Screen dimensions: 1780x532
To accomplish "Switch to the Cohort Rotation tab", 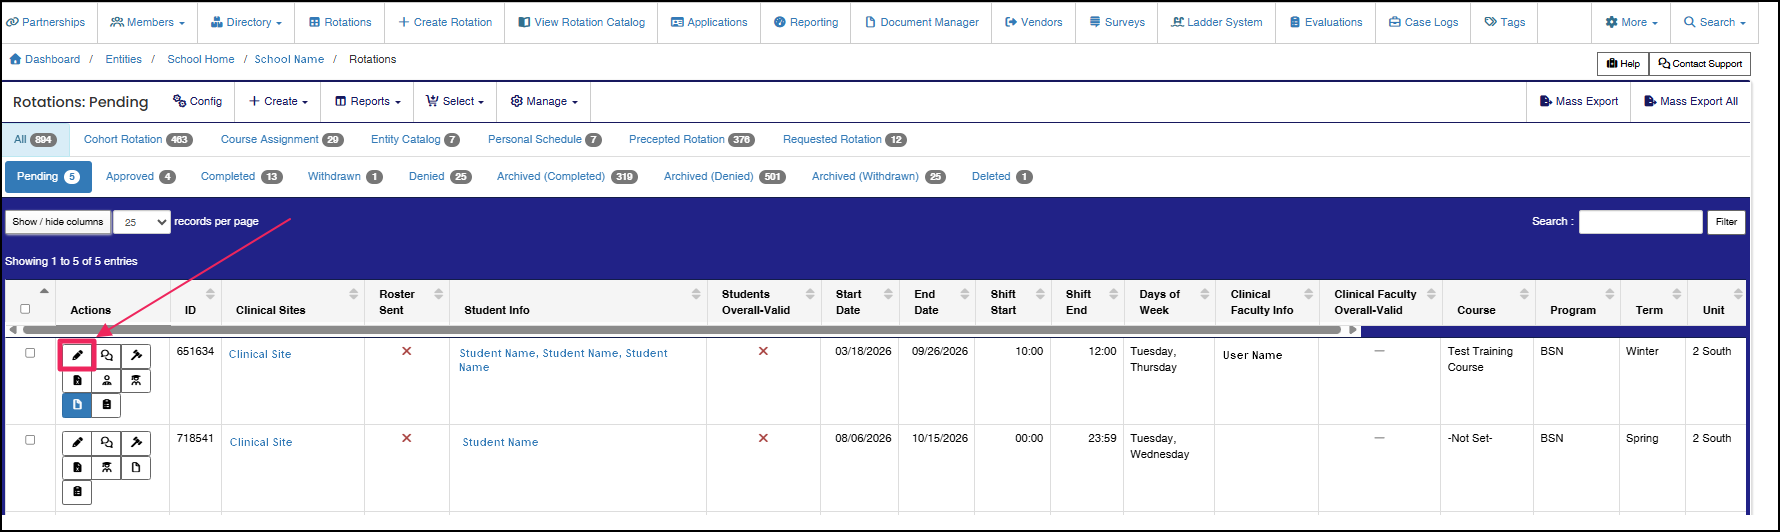I will pyautogui.click(x=138, y=139).
